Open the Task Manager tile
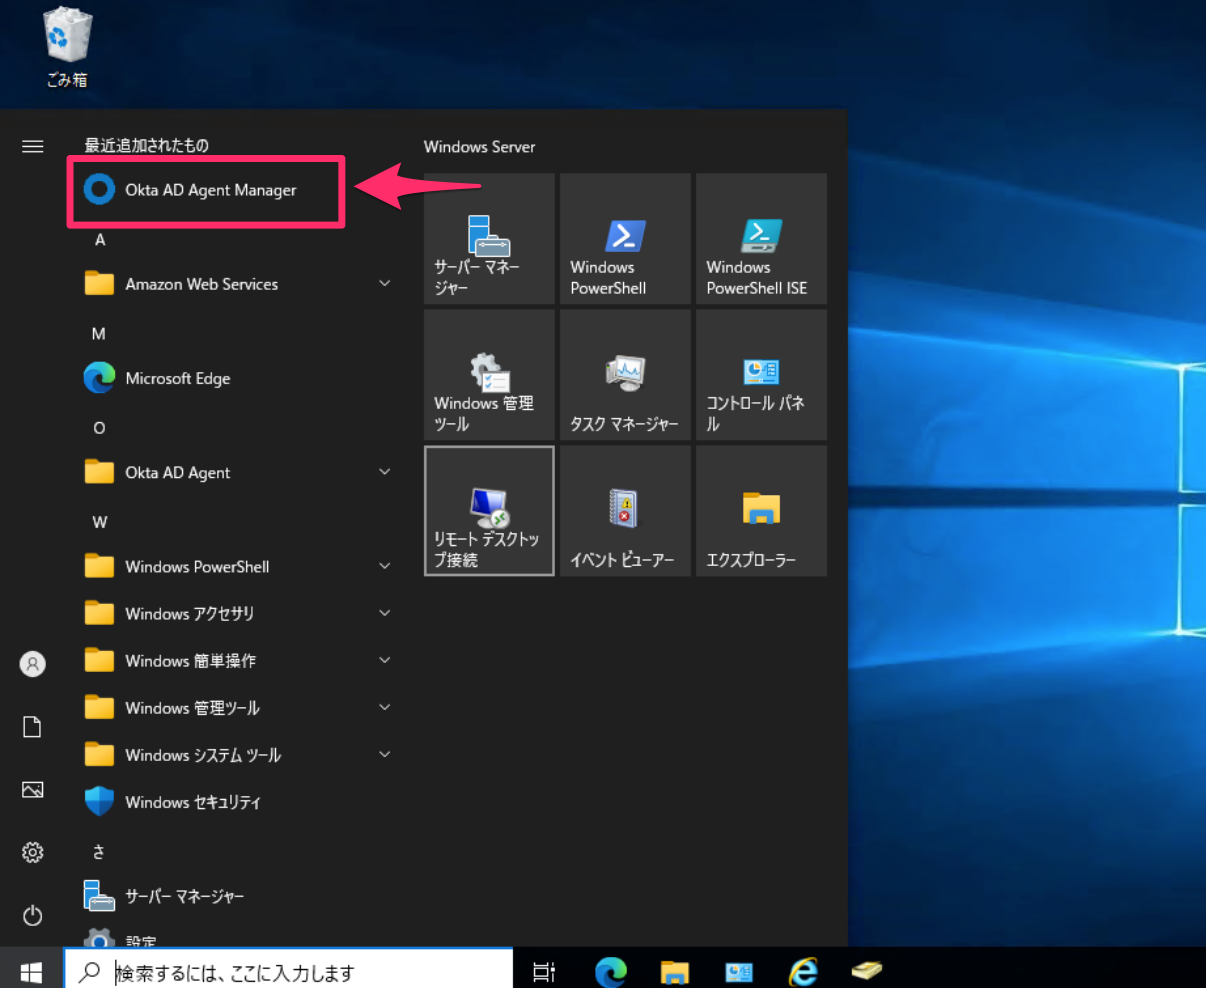The height and width of the screenshot is (988, 1206). 625,375
